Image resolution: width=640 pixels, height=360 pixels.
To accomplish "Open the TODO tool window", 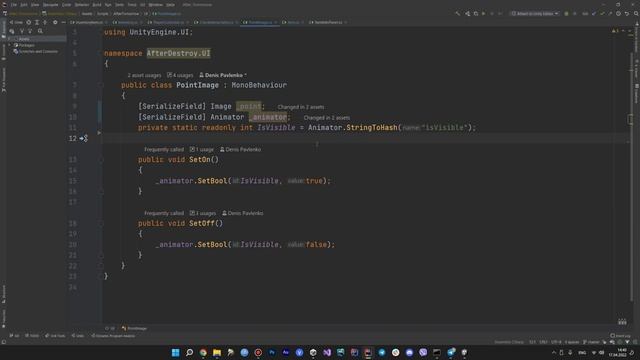I will 32,336.
